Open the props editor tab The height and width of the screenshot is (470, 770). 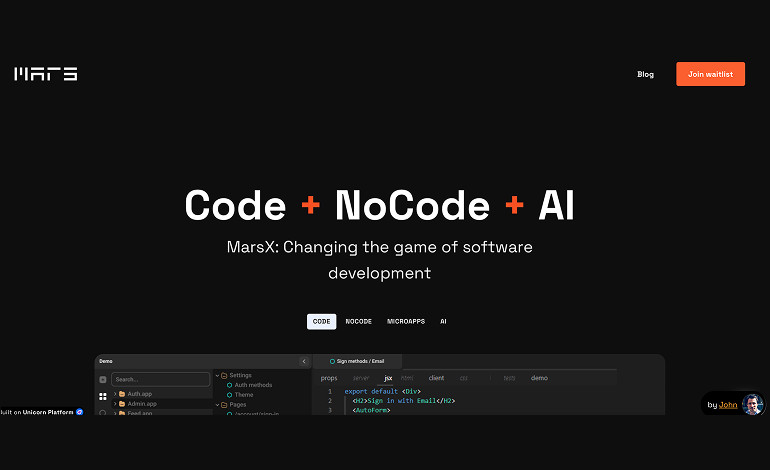coord(329,378)
